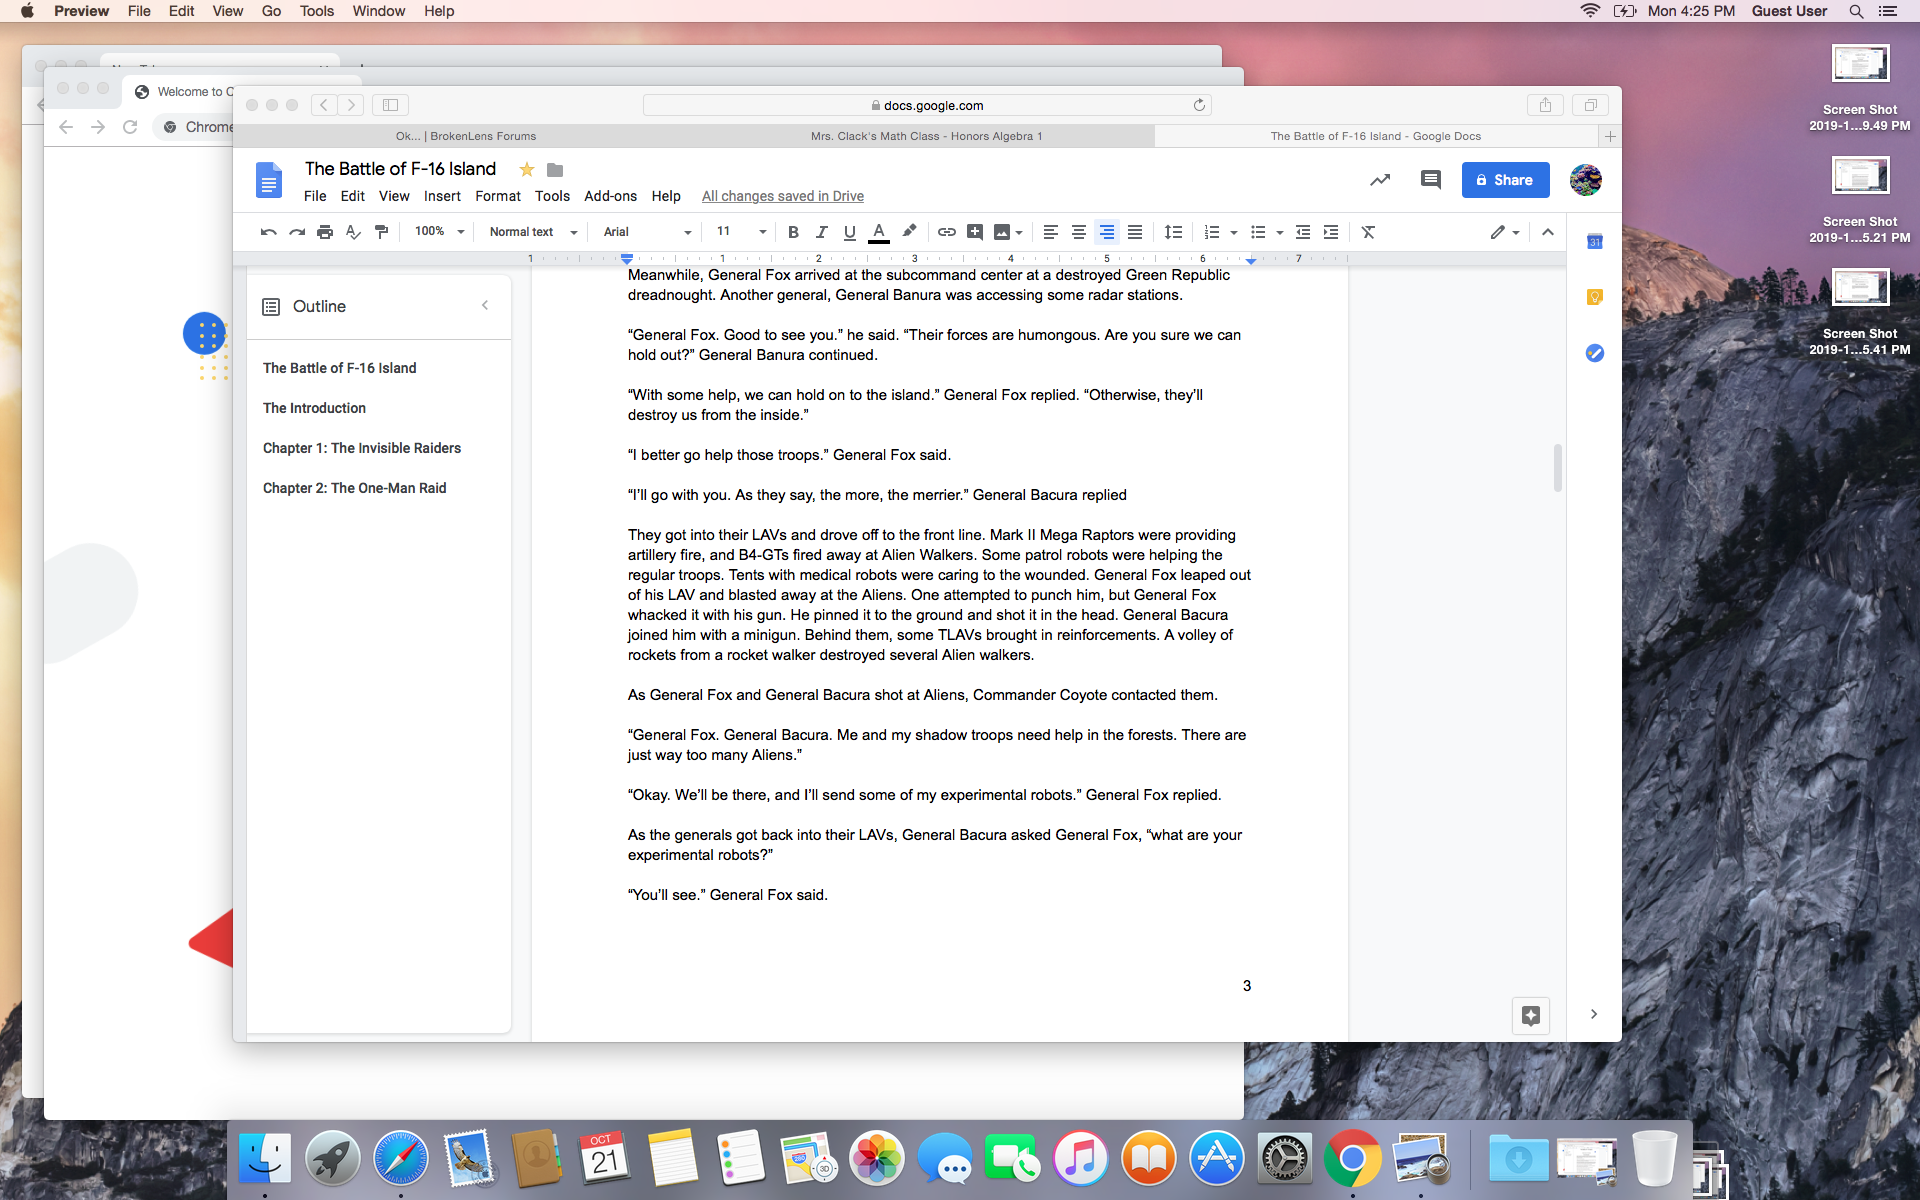The image size is (1920, 1200).
Task: Show side panel with right chevron
Action: (x=1594, y=1014)
